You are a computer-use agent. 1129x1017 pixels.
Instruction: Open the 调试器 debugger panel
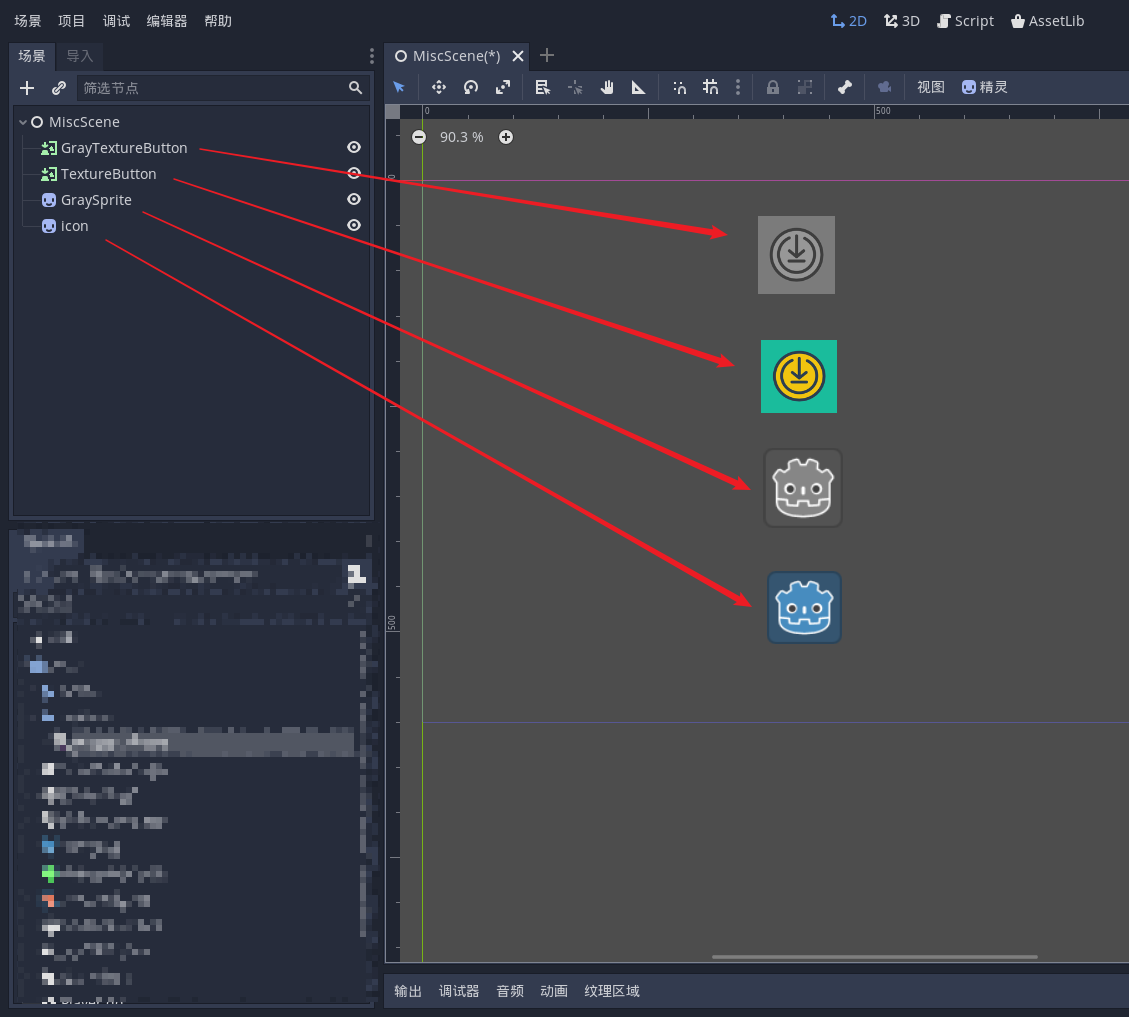tap(459, 991)
